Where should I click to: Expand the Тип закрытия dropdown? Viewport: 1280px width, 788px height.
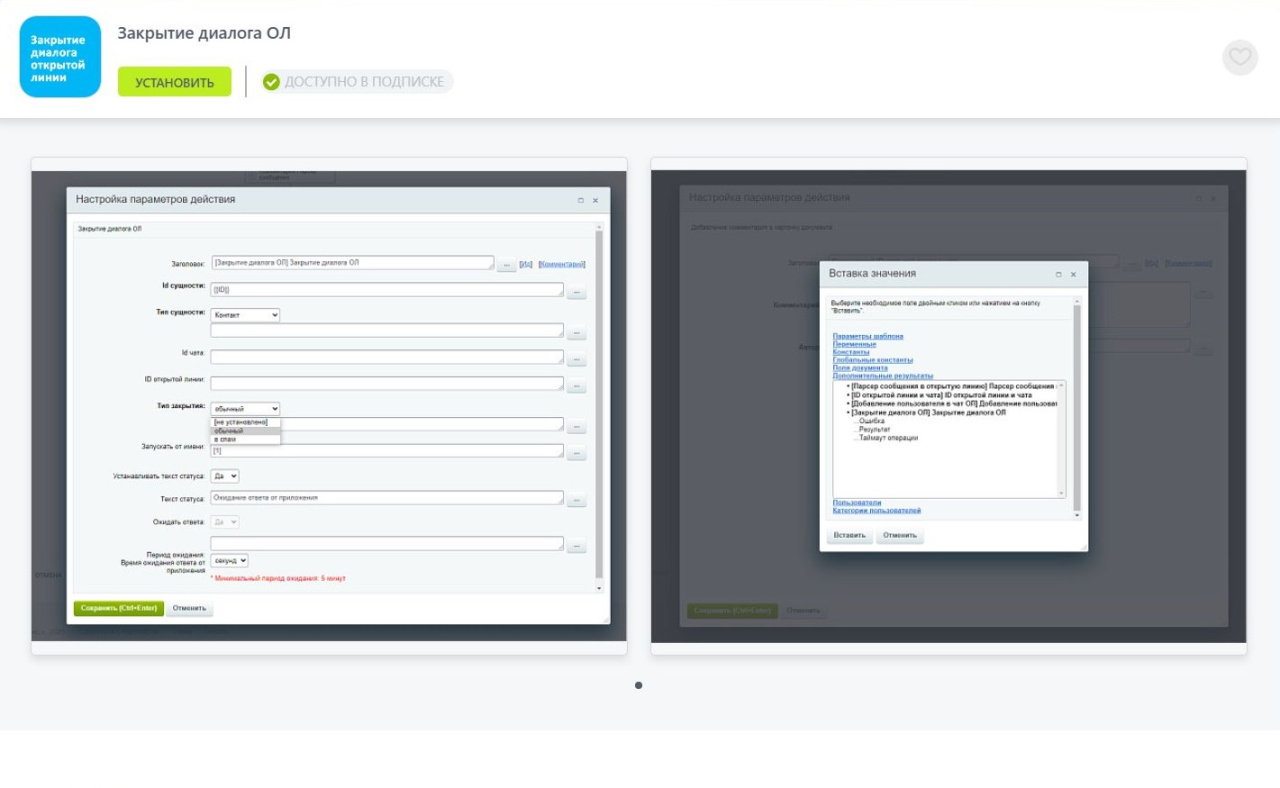(245, 409)
